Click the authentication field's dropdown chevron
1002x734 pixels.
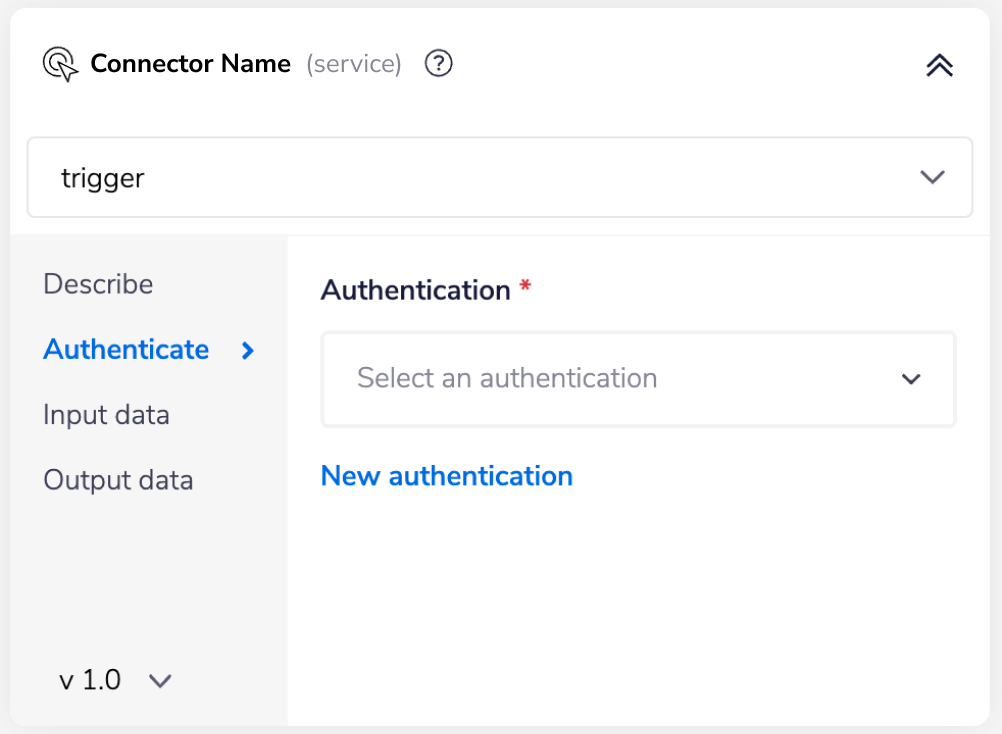coord(910,379)
